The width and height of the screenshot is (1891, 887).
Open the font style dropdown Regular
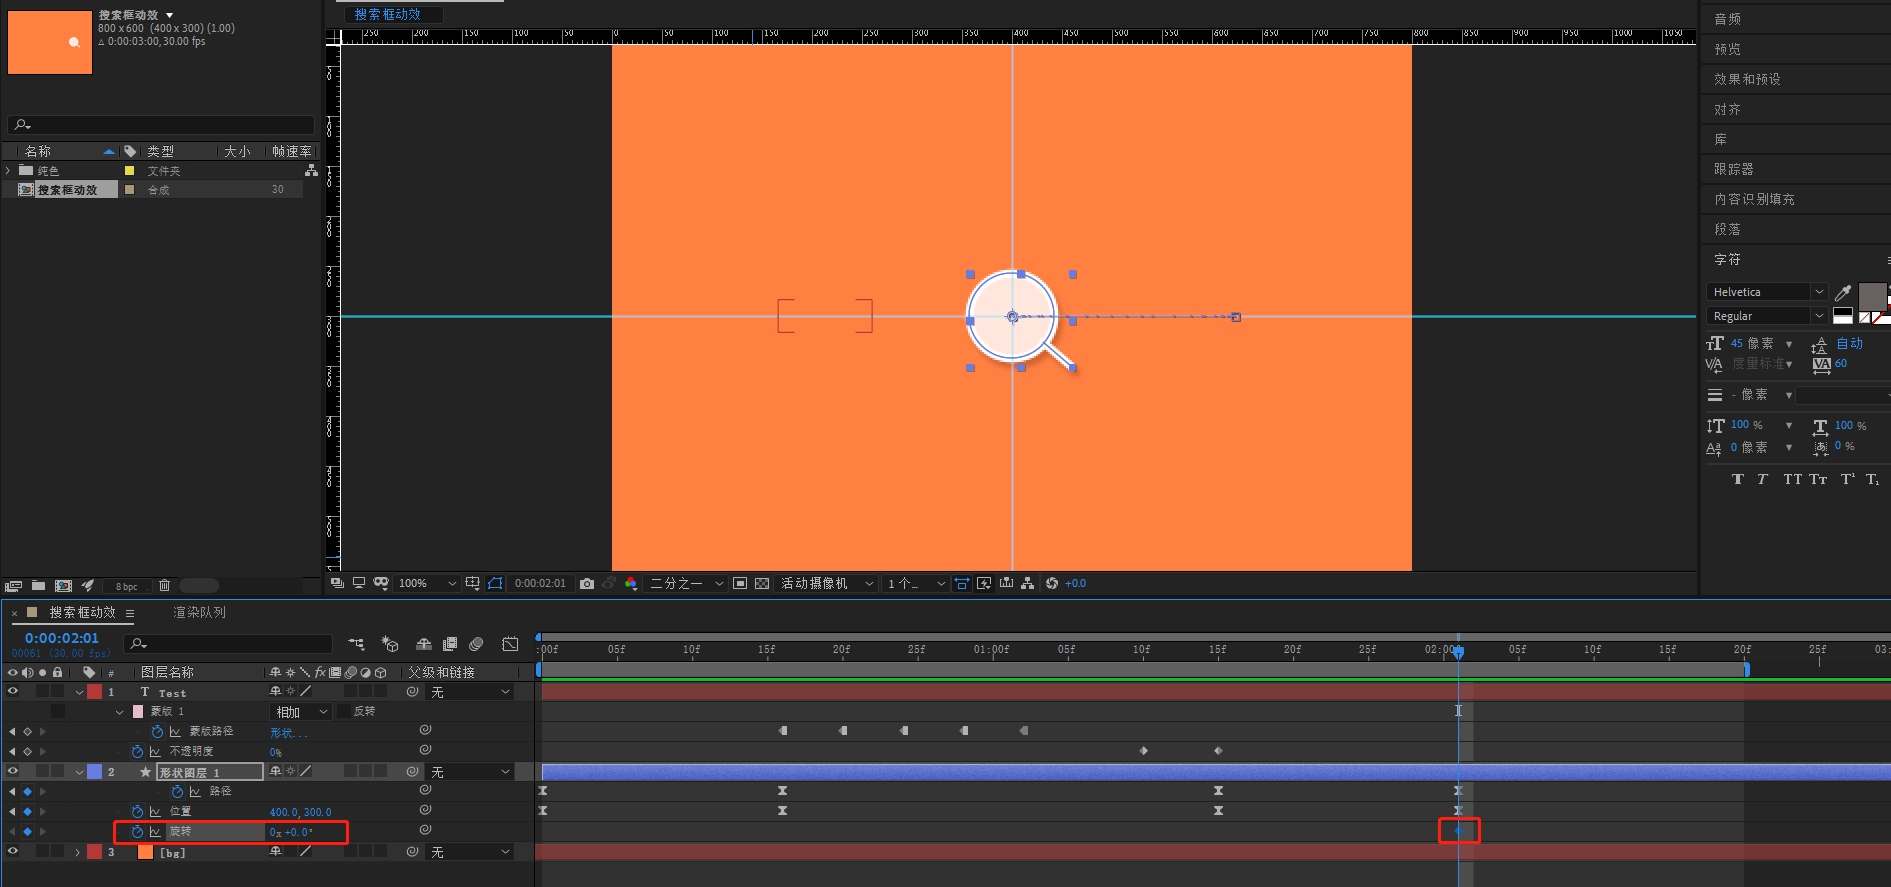coord(1767,316)
